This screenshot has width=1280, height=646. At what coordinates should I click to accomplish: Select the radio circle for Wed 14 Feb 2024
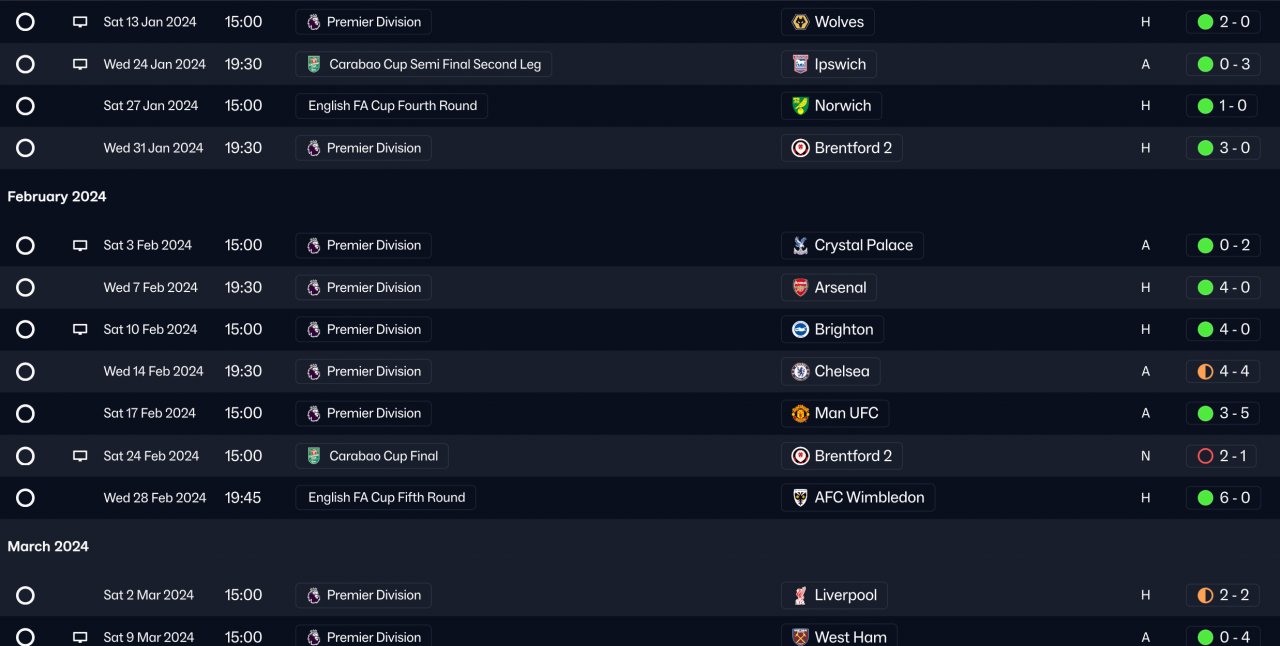[25, 372]
